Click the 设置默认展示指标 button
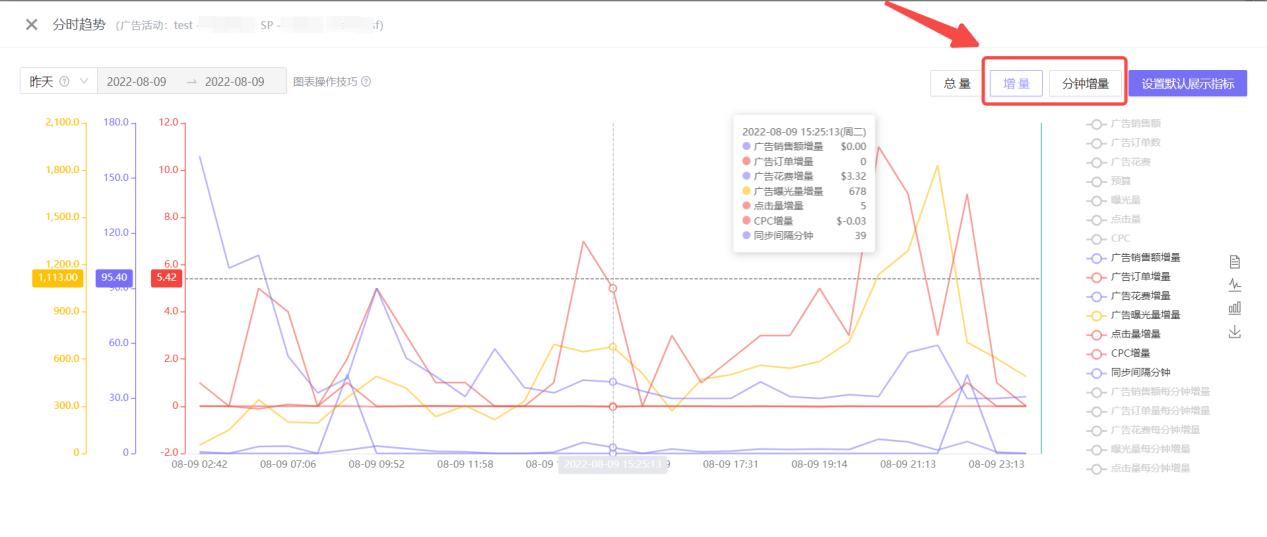This screenshot has height=537, width=1267. pos(1188,84)
